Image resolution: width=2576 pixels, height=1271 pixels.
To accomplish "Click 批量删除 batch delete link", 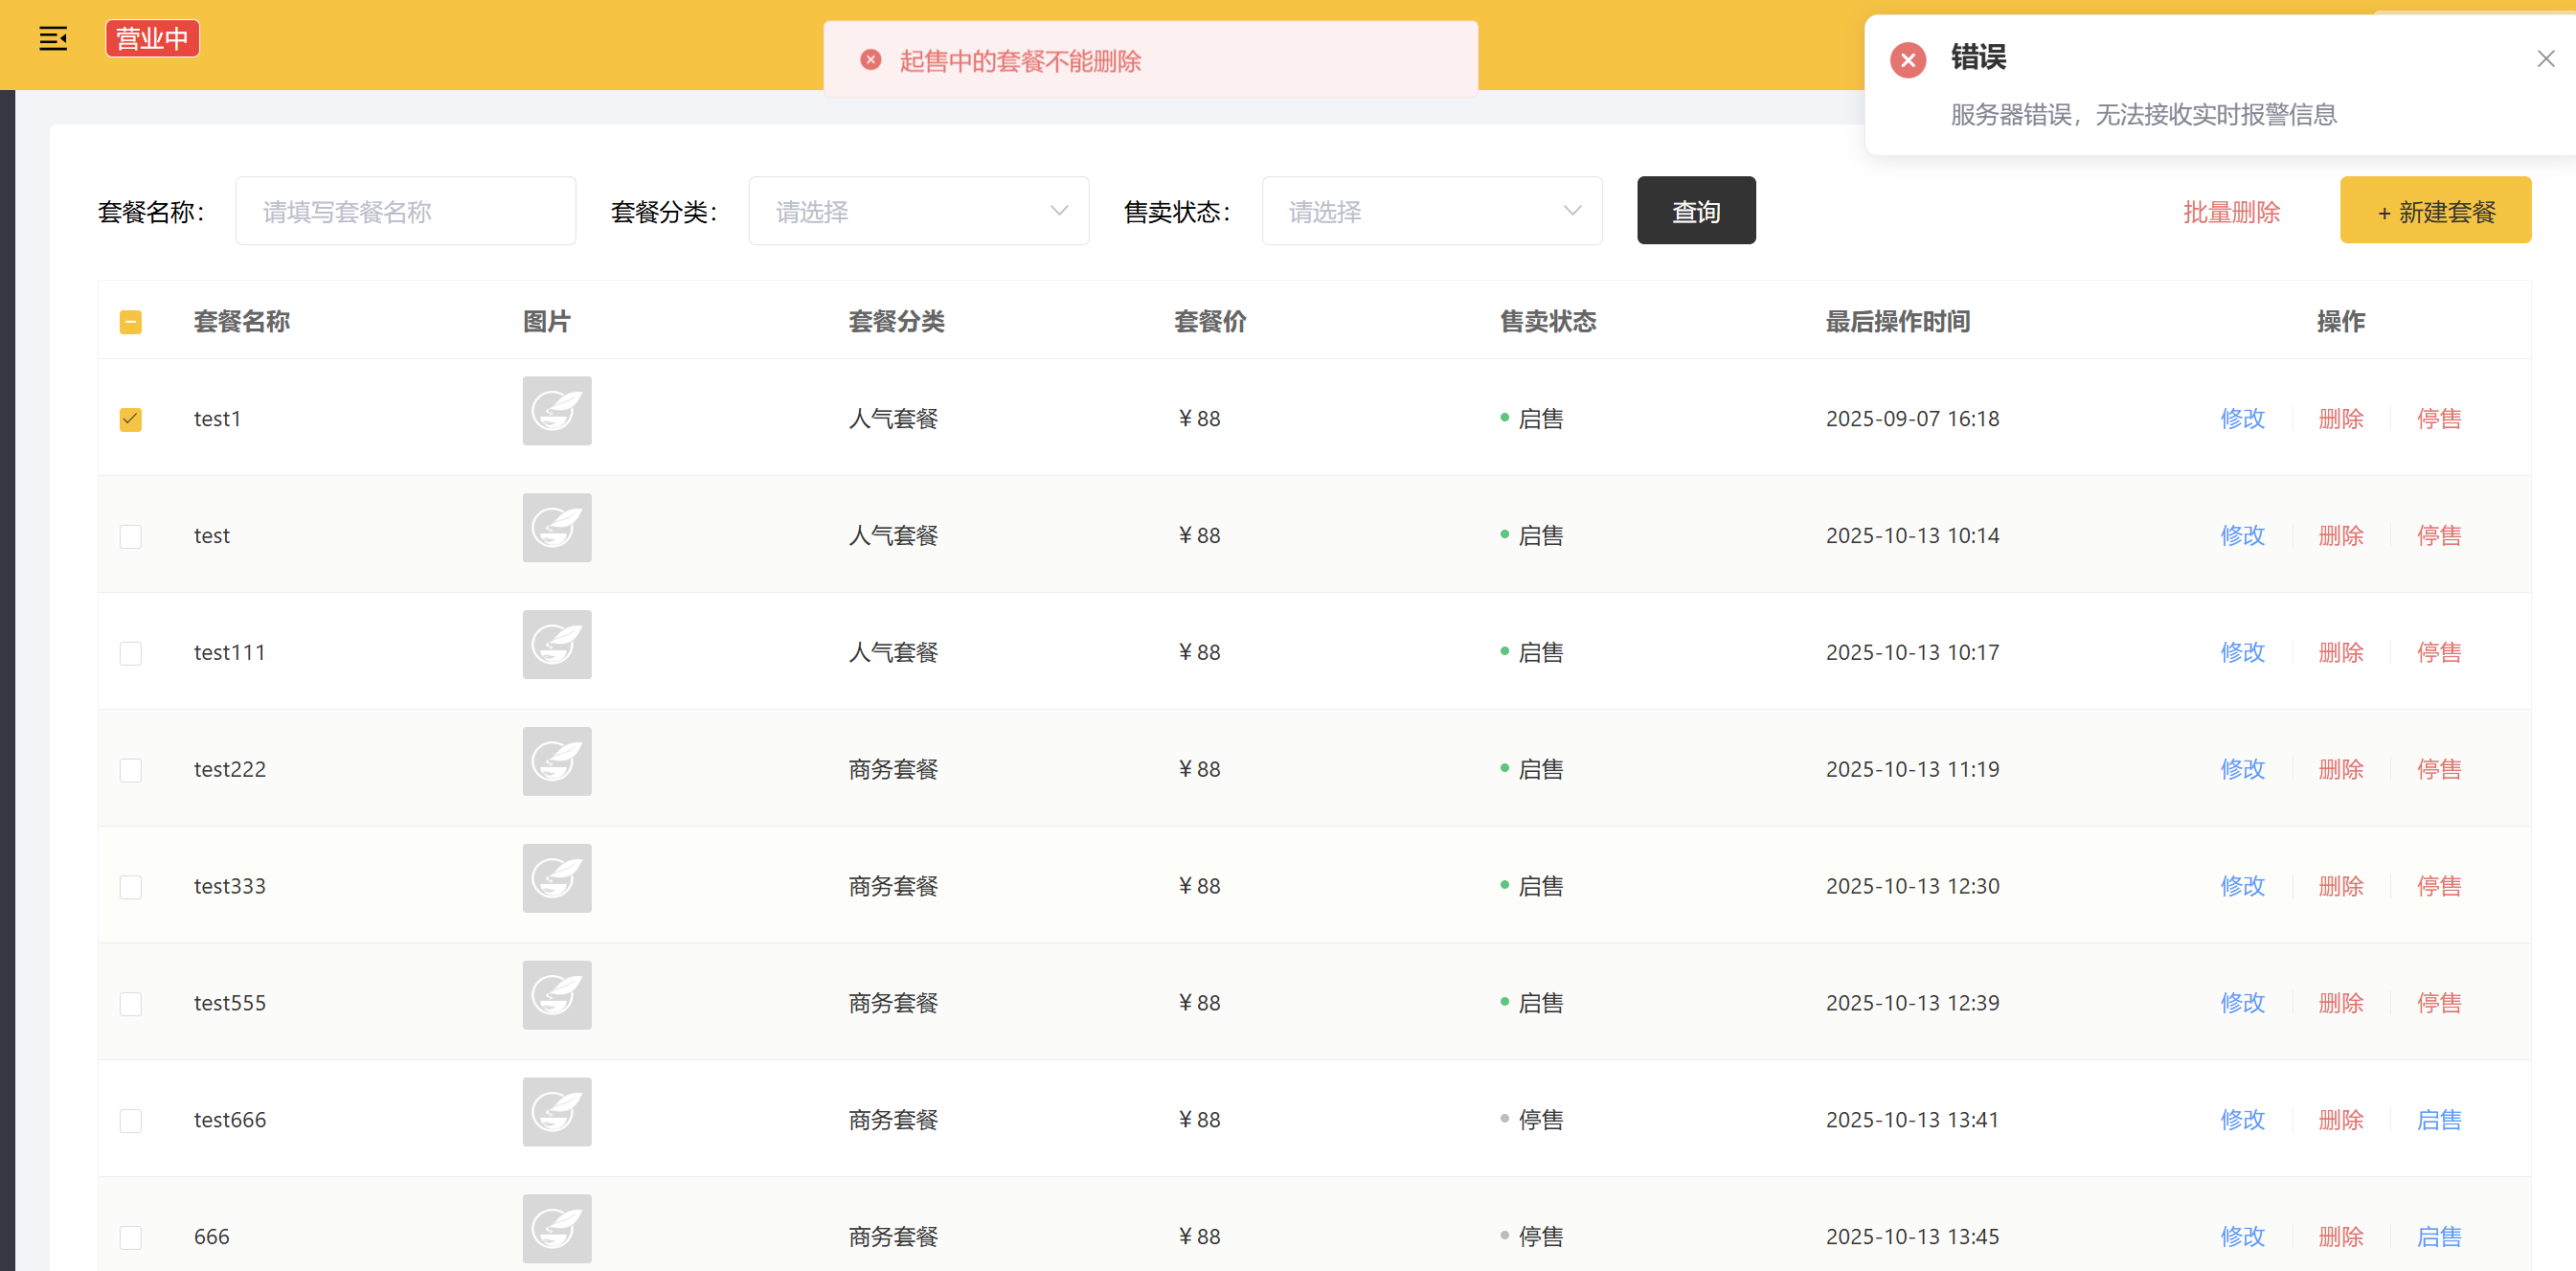I will [2231, 212].
